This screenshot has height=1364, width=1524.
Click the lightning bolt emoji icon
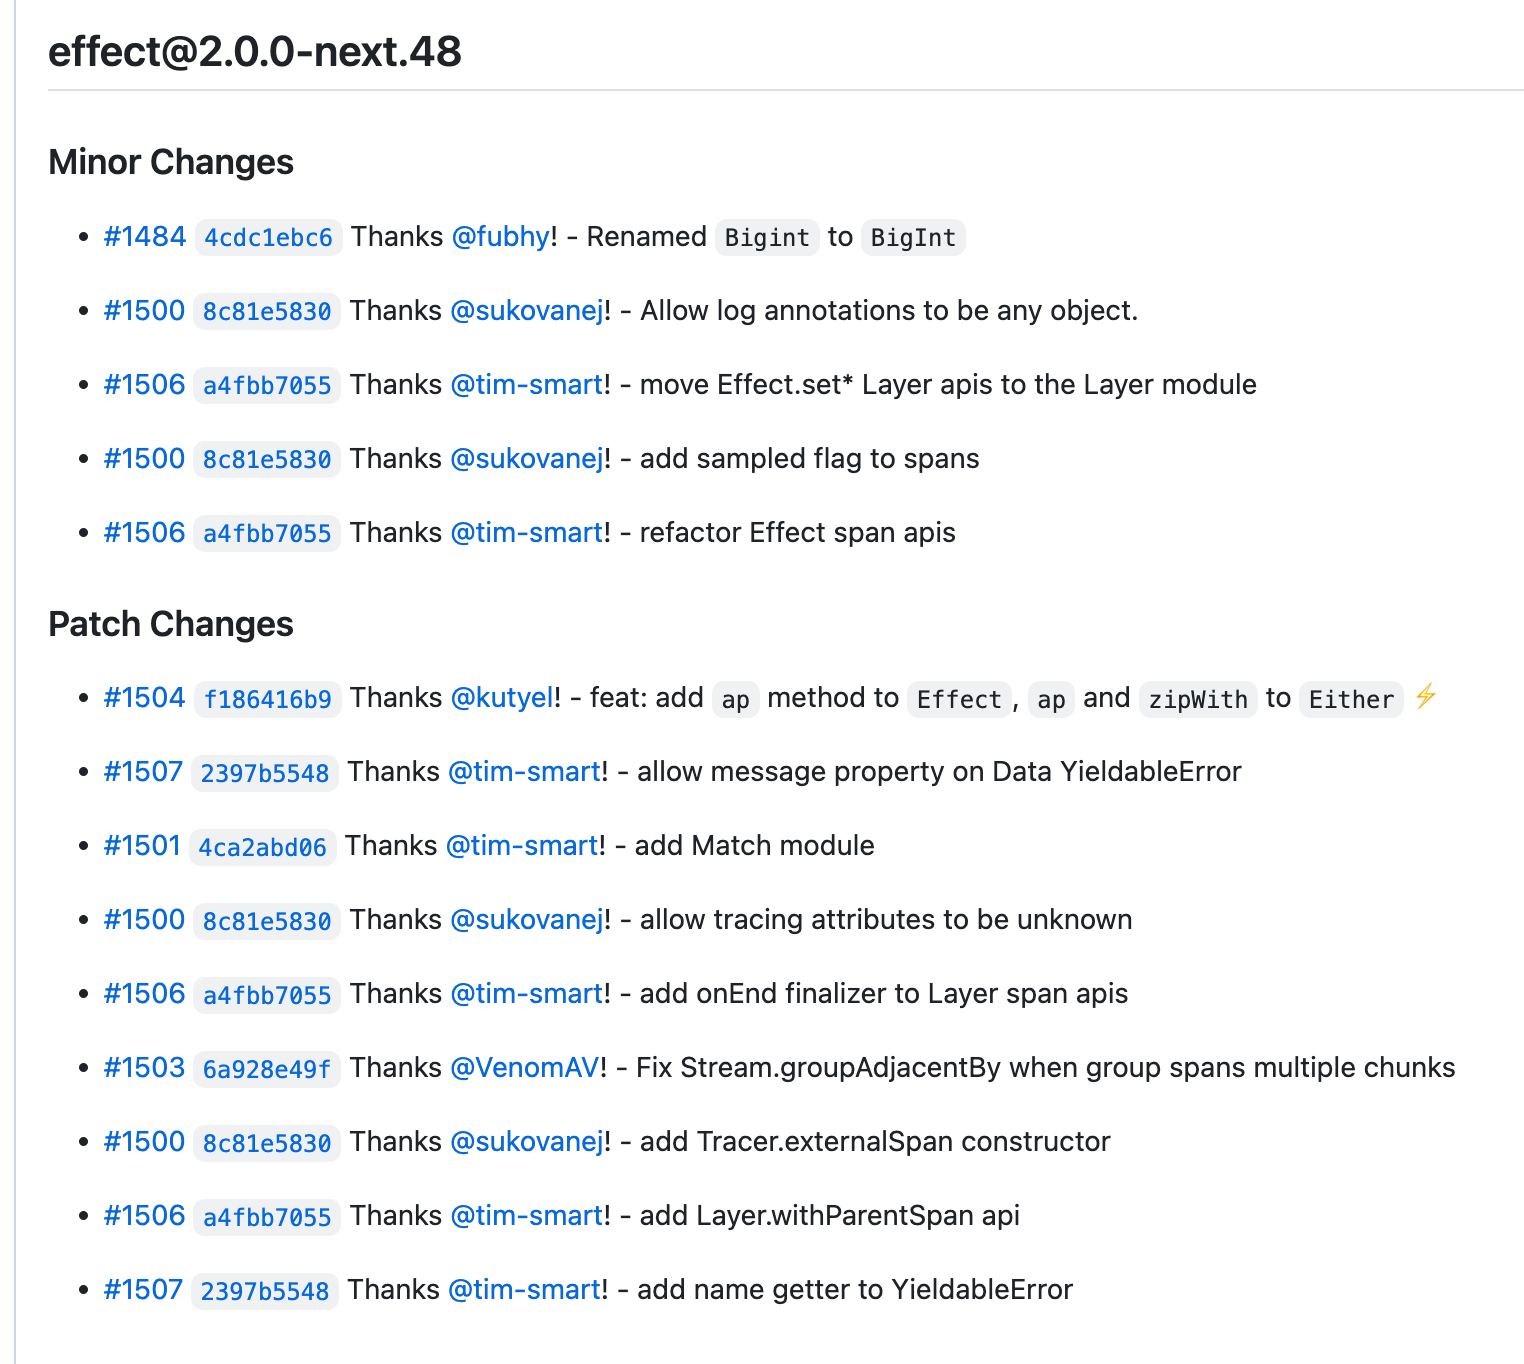coord(1425,695)
